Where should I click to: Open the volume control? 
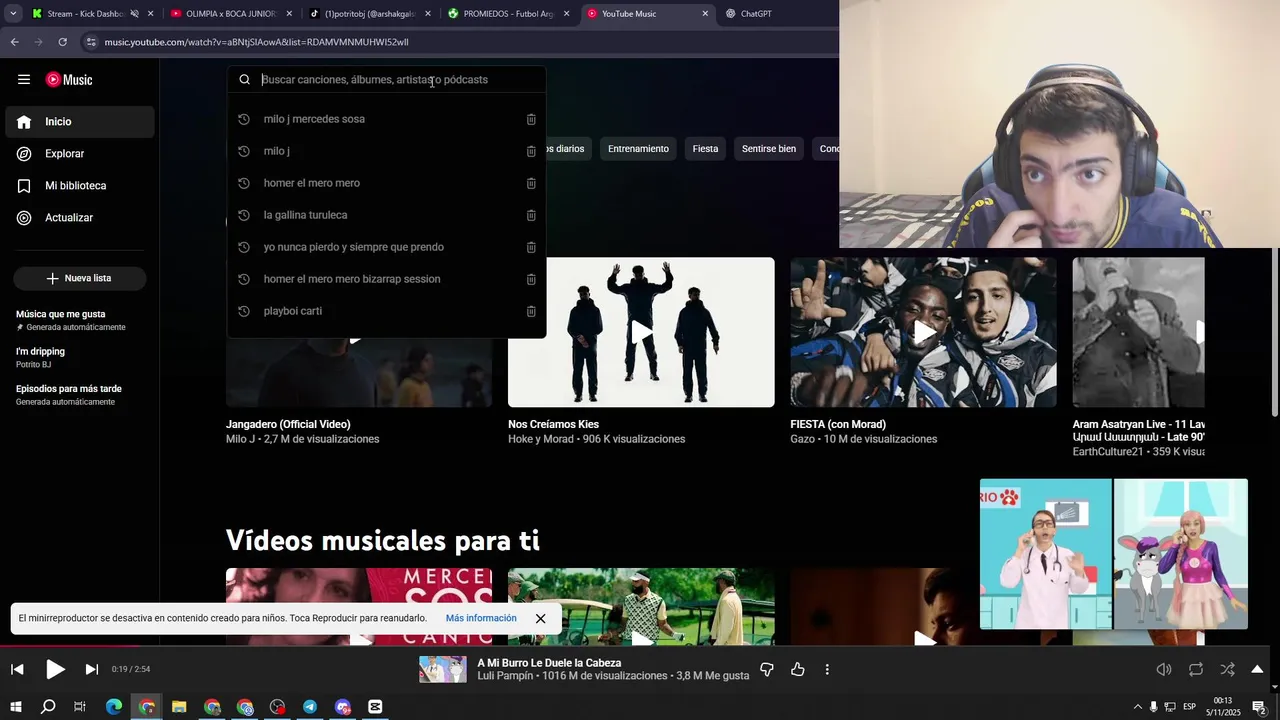[x=1164, y=669]
